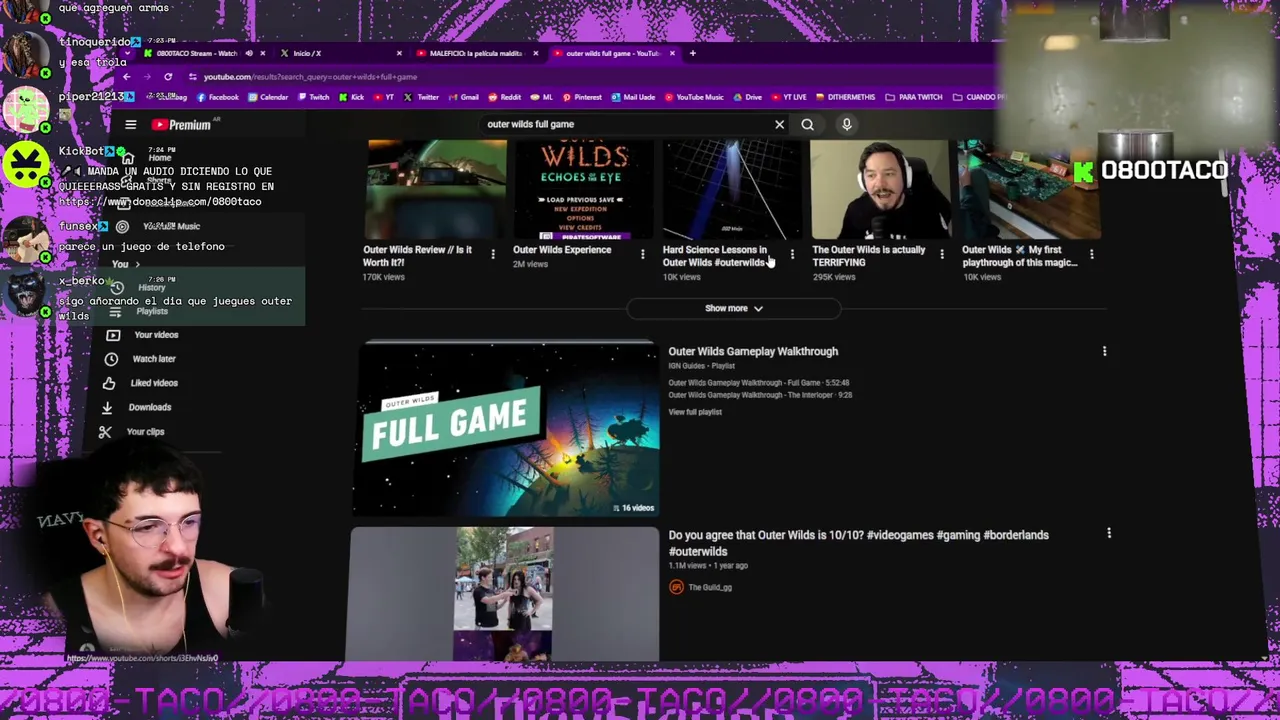The width and height of the screenshot is (1280, 720).
Task: Click the Kick 0800TACO overlay logo
Action: point(1150,171)
